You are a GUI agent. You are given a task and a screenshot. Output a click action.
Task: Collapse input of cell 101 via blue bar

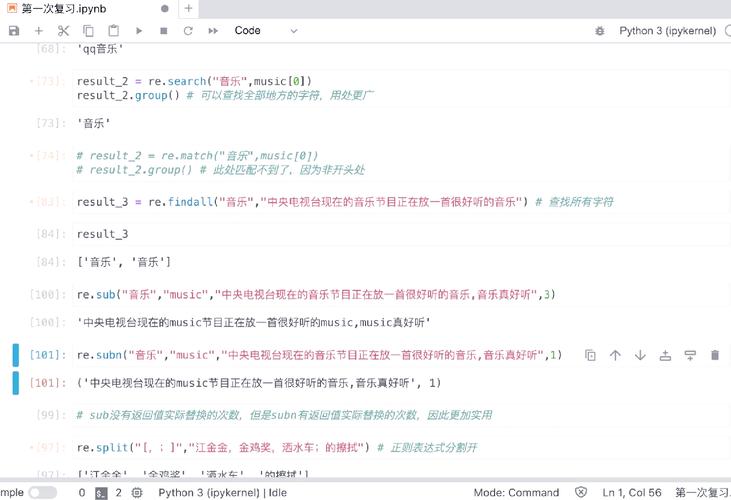[16, 355]
